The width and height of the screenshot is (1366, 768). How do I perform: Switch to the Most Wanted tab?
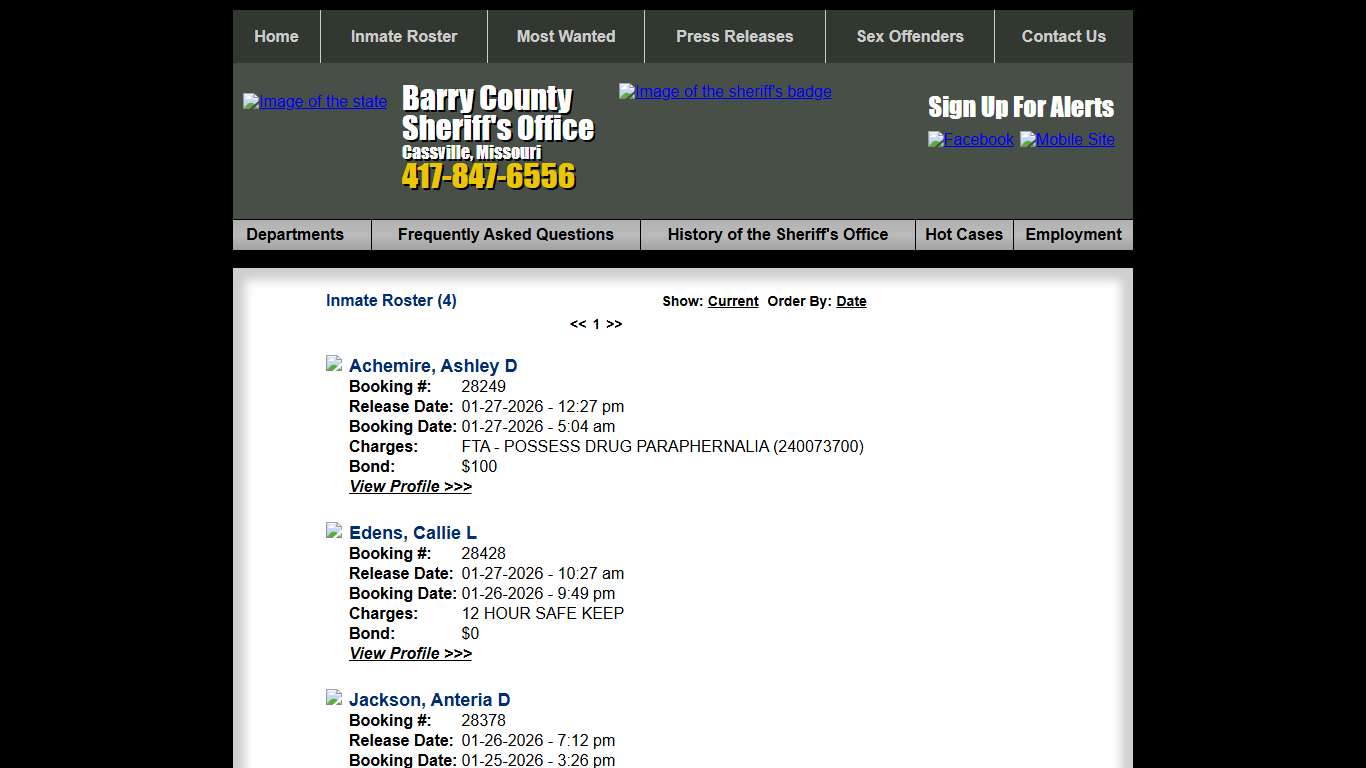coord(566,36)
